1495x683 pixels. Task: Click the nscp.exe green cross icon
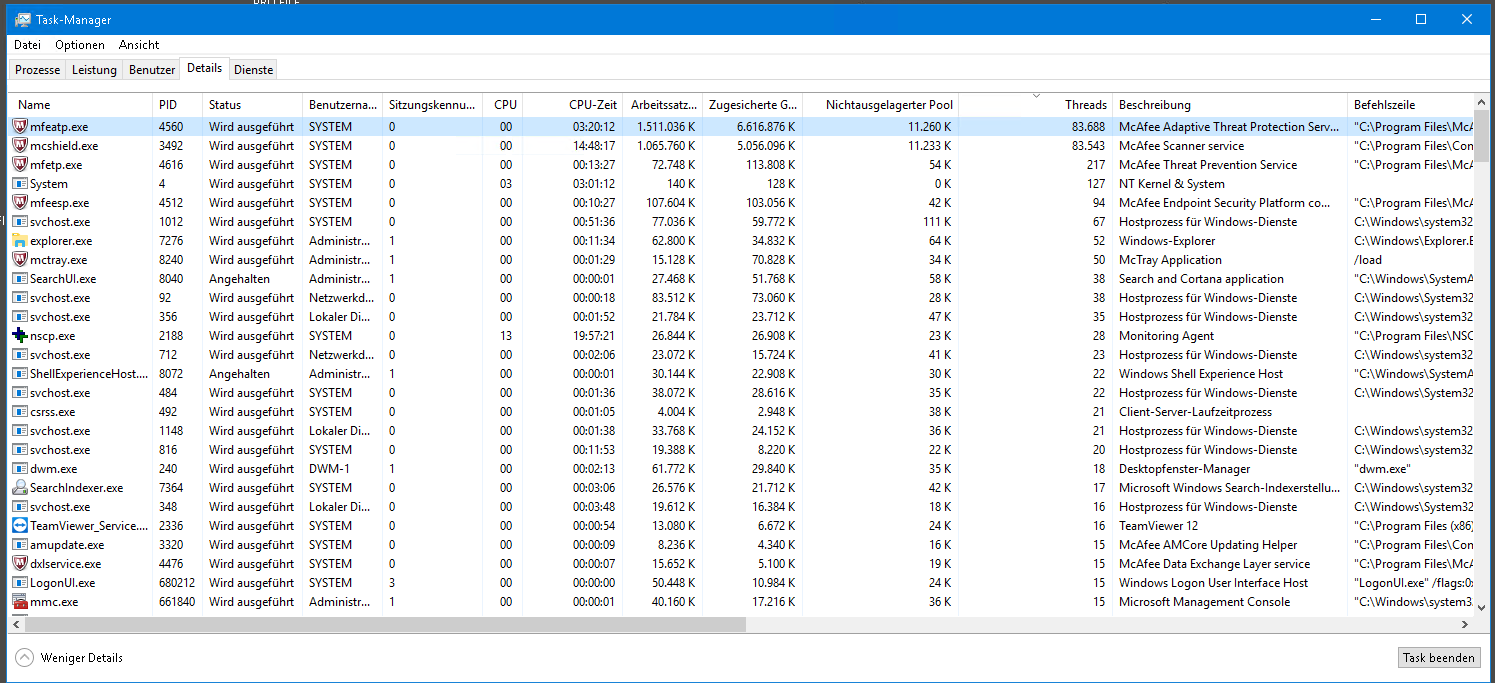pos(20,336)
